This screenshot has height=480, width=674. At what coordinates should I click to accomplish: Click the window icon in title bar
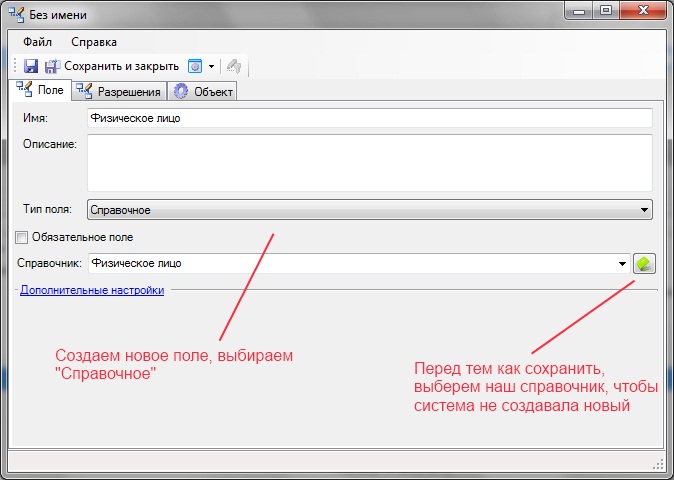pyautogui.click(x=16, y=15)
